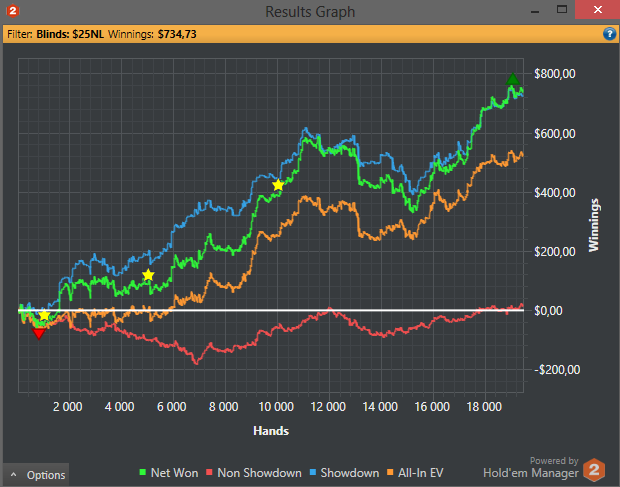The height and width of the screenshot is (487, 620).
Task: Click the orange All-In EV legend swatch
Action: click(390, 472)
